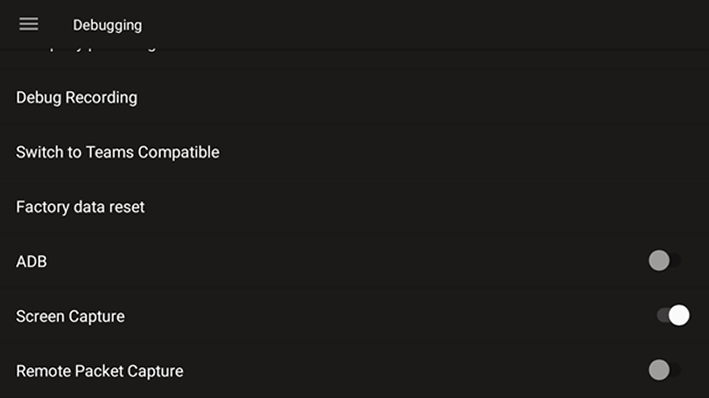The image size is (709, 398).
Task: Click the gray knob of the ADB switch
Action: coord(659,261)
